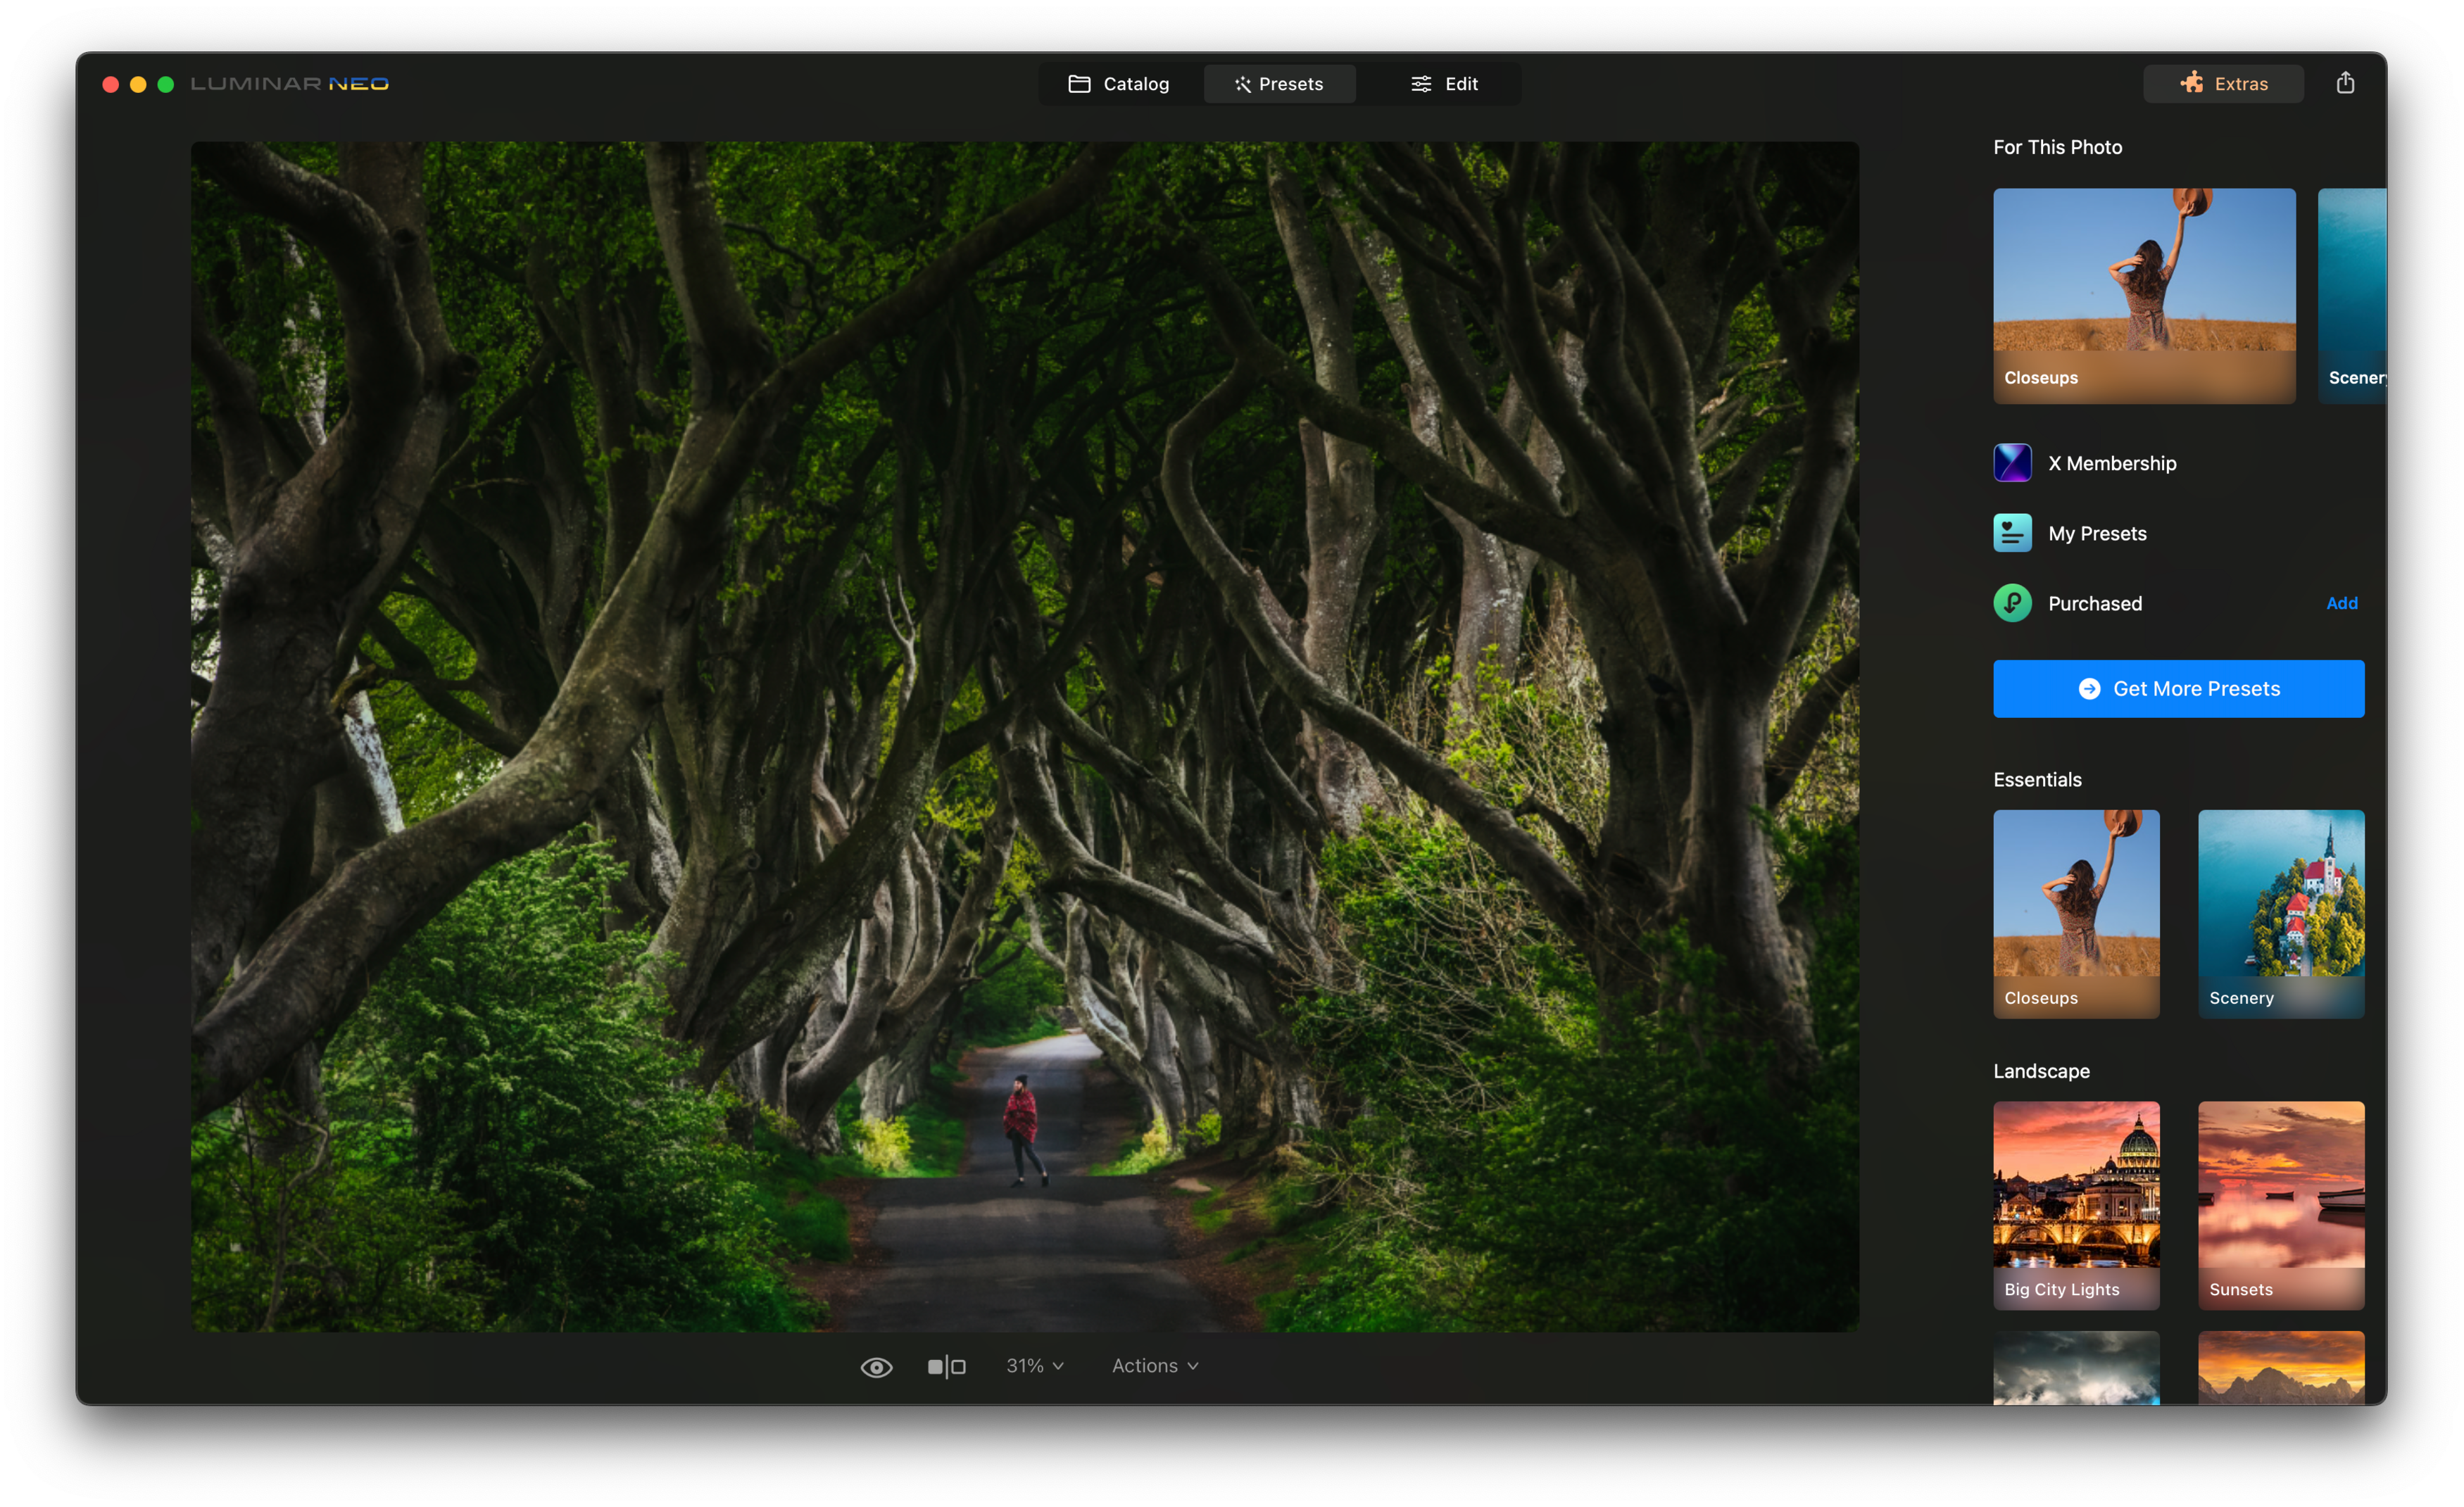Expand the Actions dropdown
Viewport: 2464px width, 1507px height.
coord(1153,1364)
